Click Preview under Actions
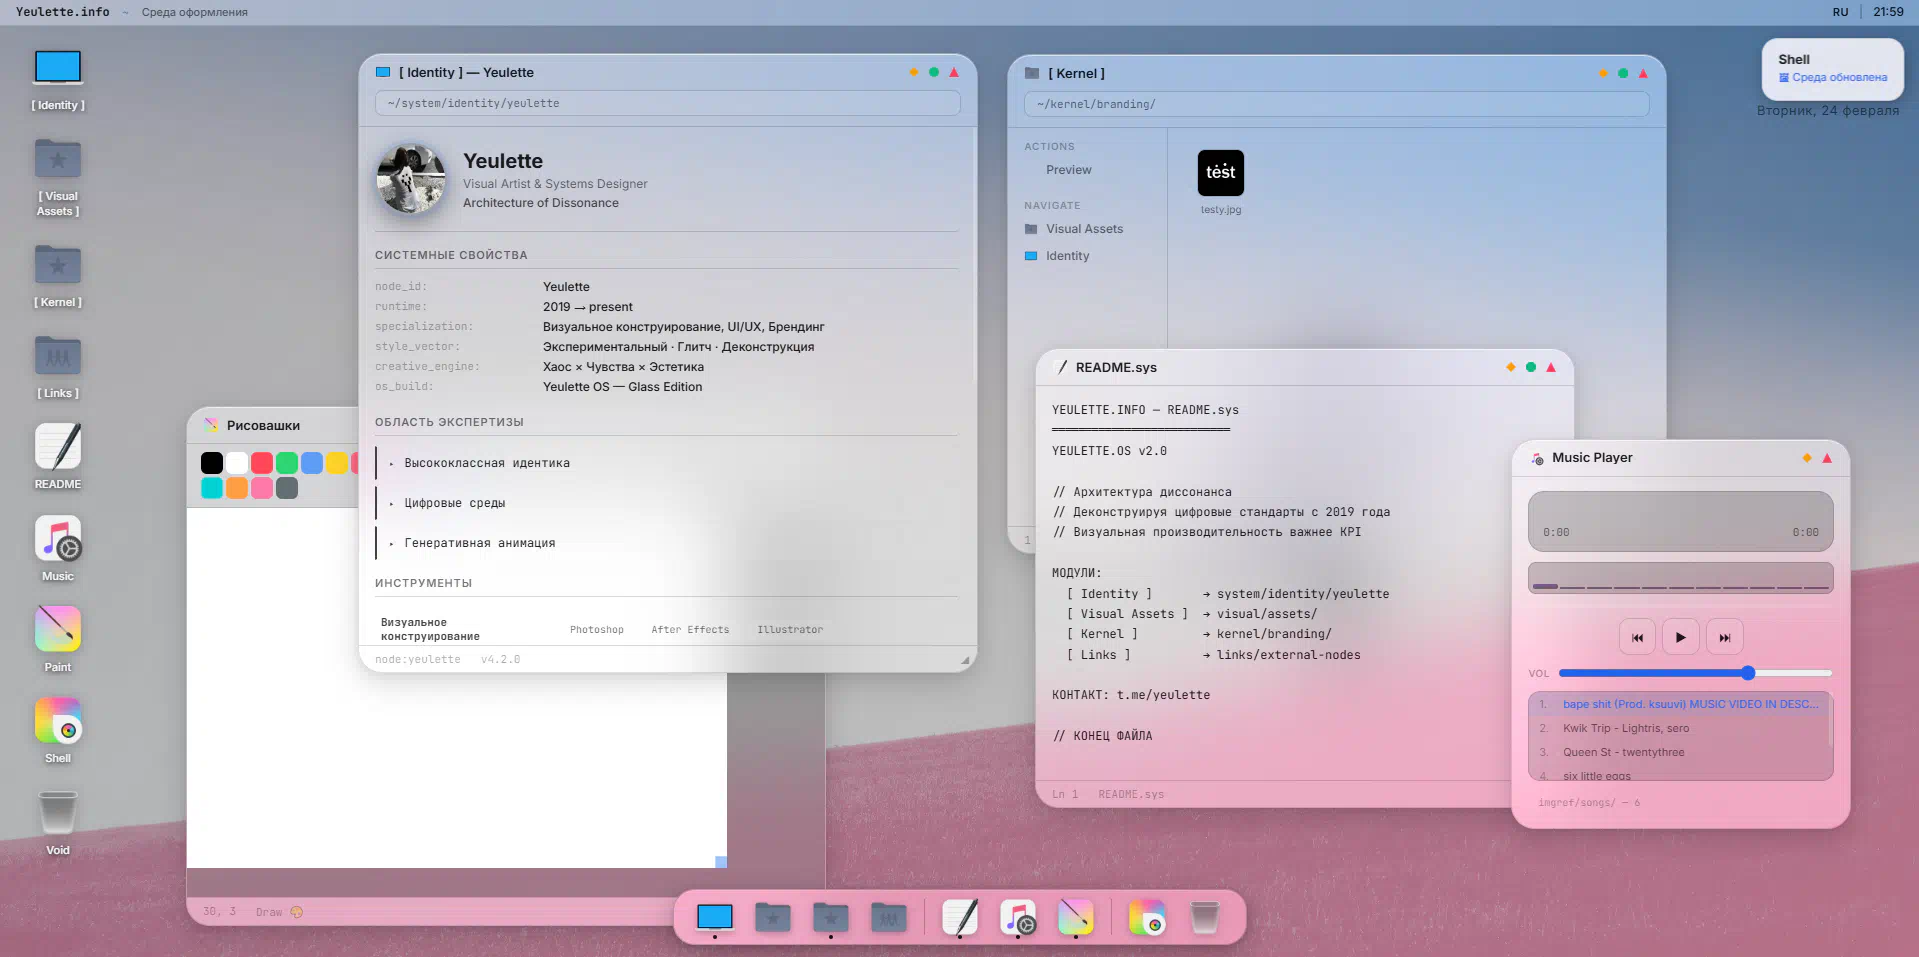This screenshot has width=1919, height=957. click(1068, 170)
